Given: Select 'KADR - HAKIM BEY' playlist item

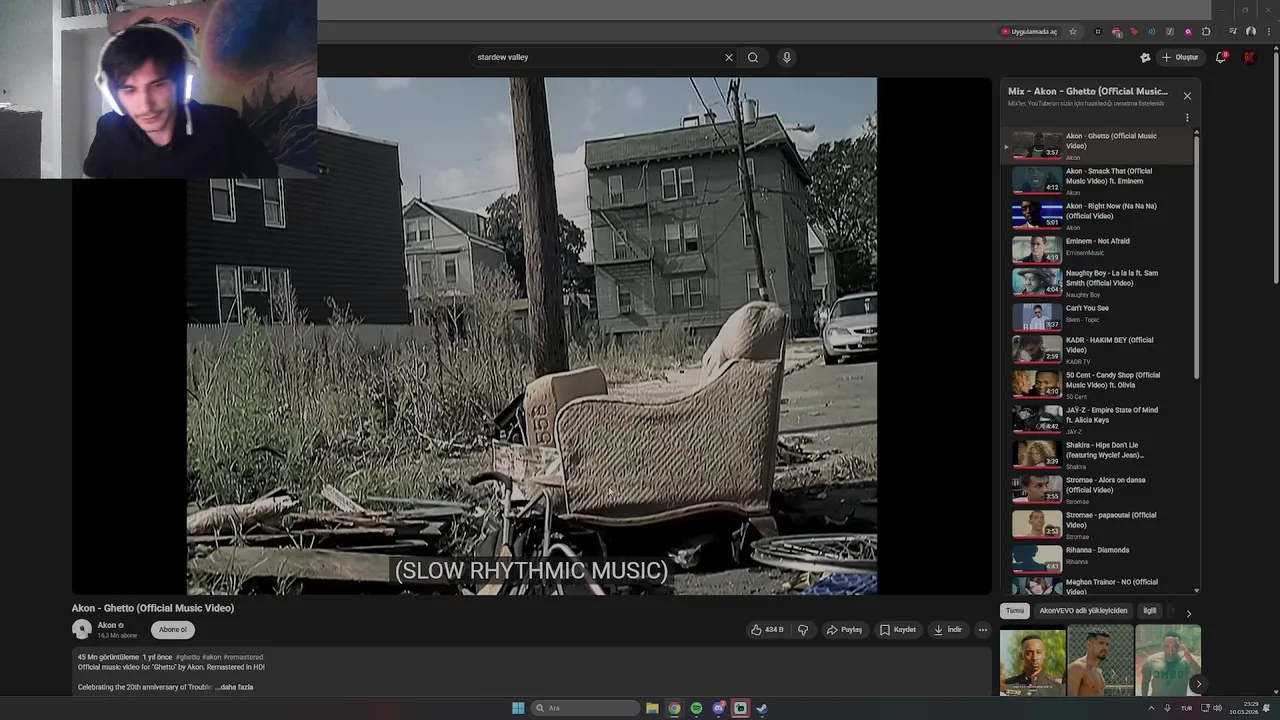Looking at the screenshot, I should pos(1098,350).
